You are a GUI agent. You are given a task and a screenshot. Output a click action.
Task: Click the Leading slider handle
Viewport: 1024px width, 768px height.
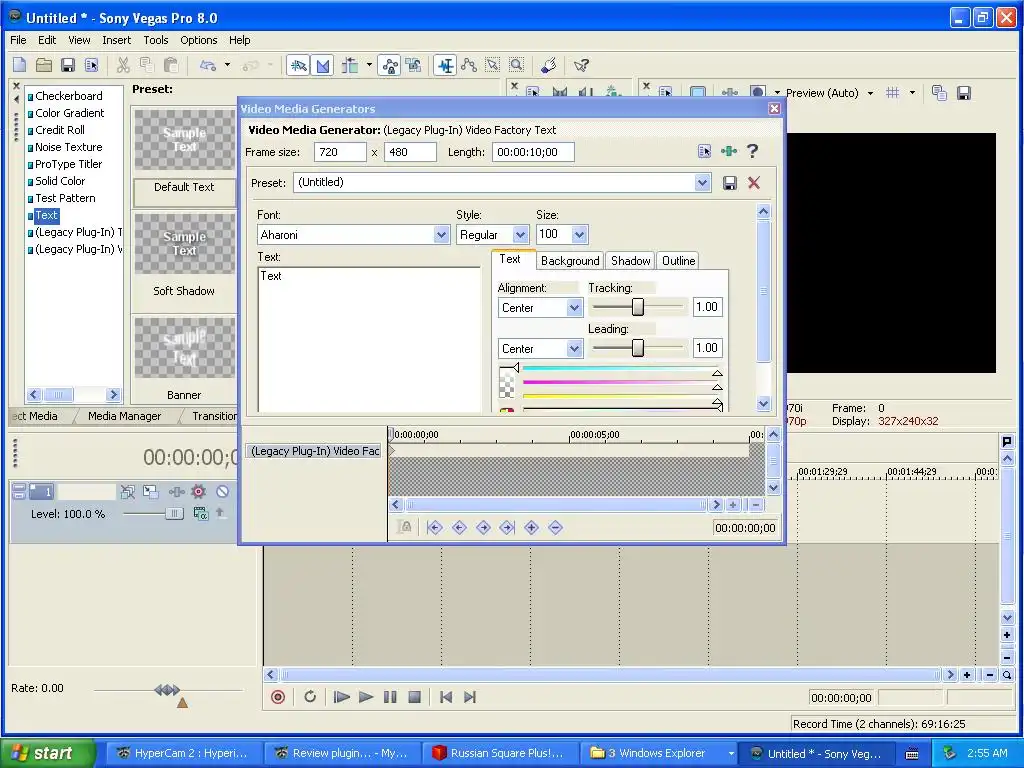(x=638, y=348)
